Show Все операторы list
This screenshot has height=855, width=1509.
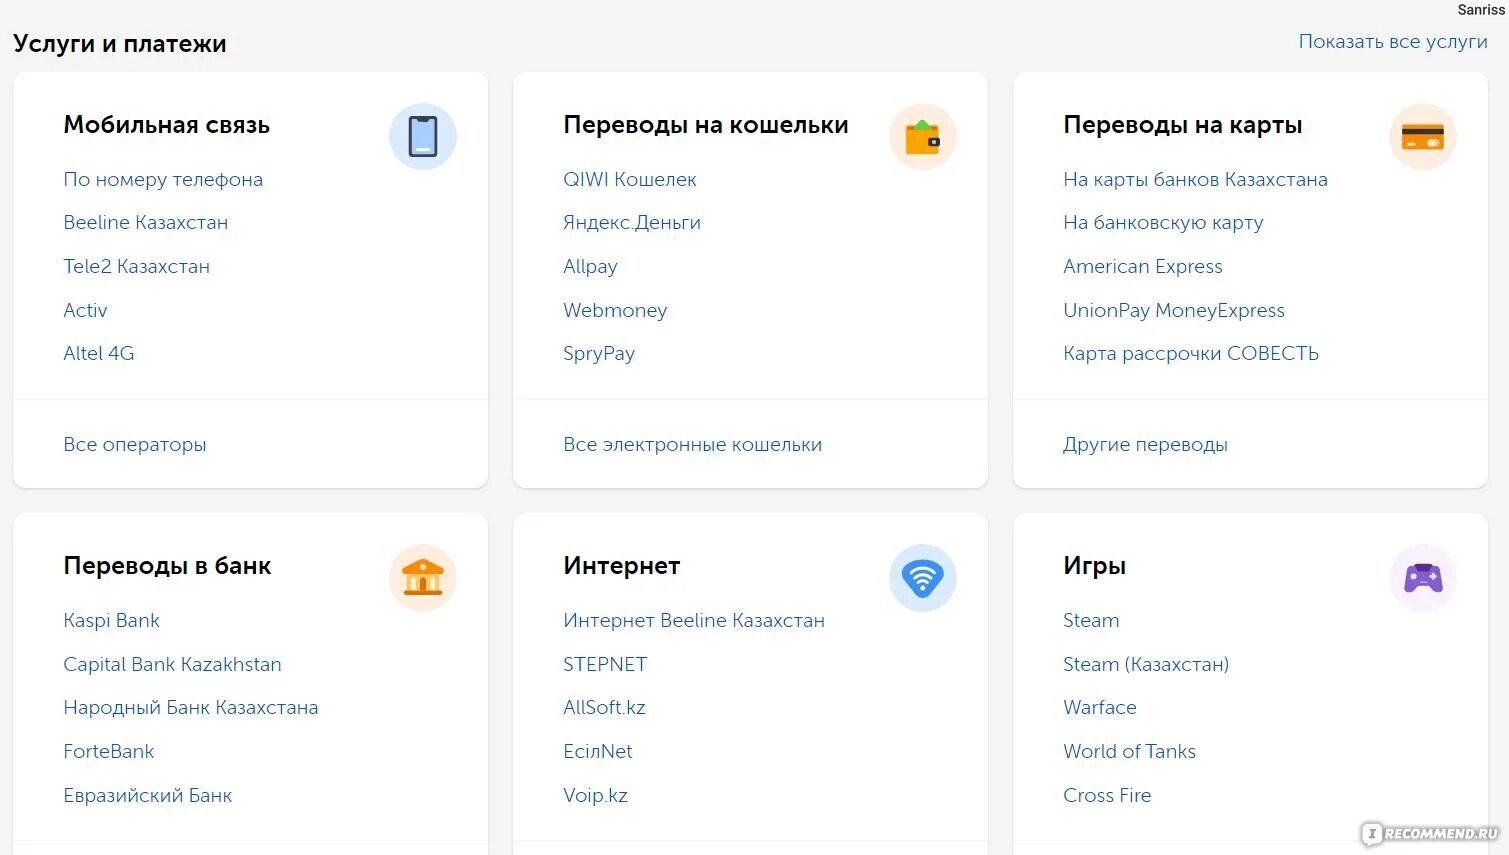[x=134, y=445]
